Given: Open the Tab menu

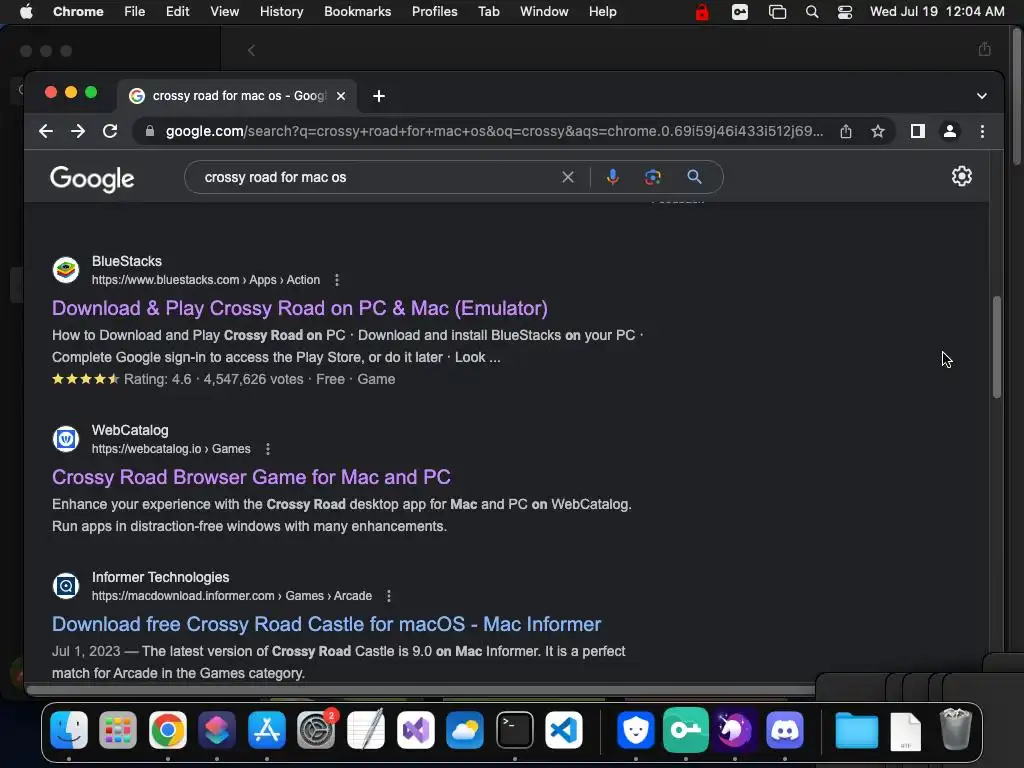Looking at the screenshot, I should [488, 12].
